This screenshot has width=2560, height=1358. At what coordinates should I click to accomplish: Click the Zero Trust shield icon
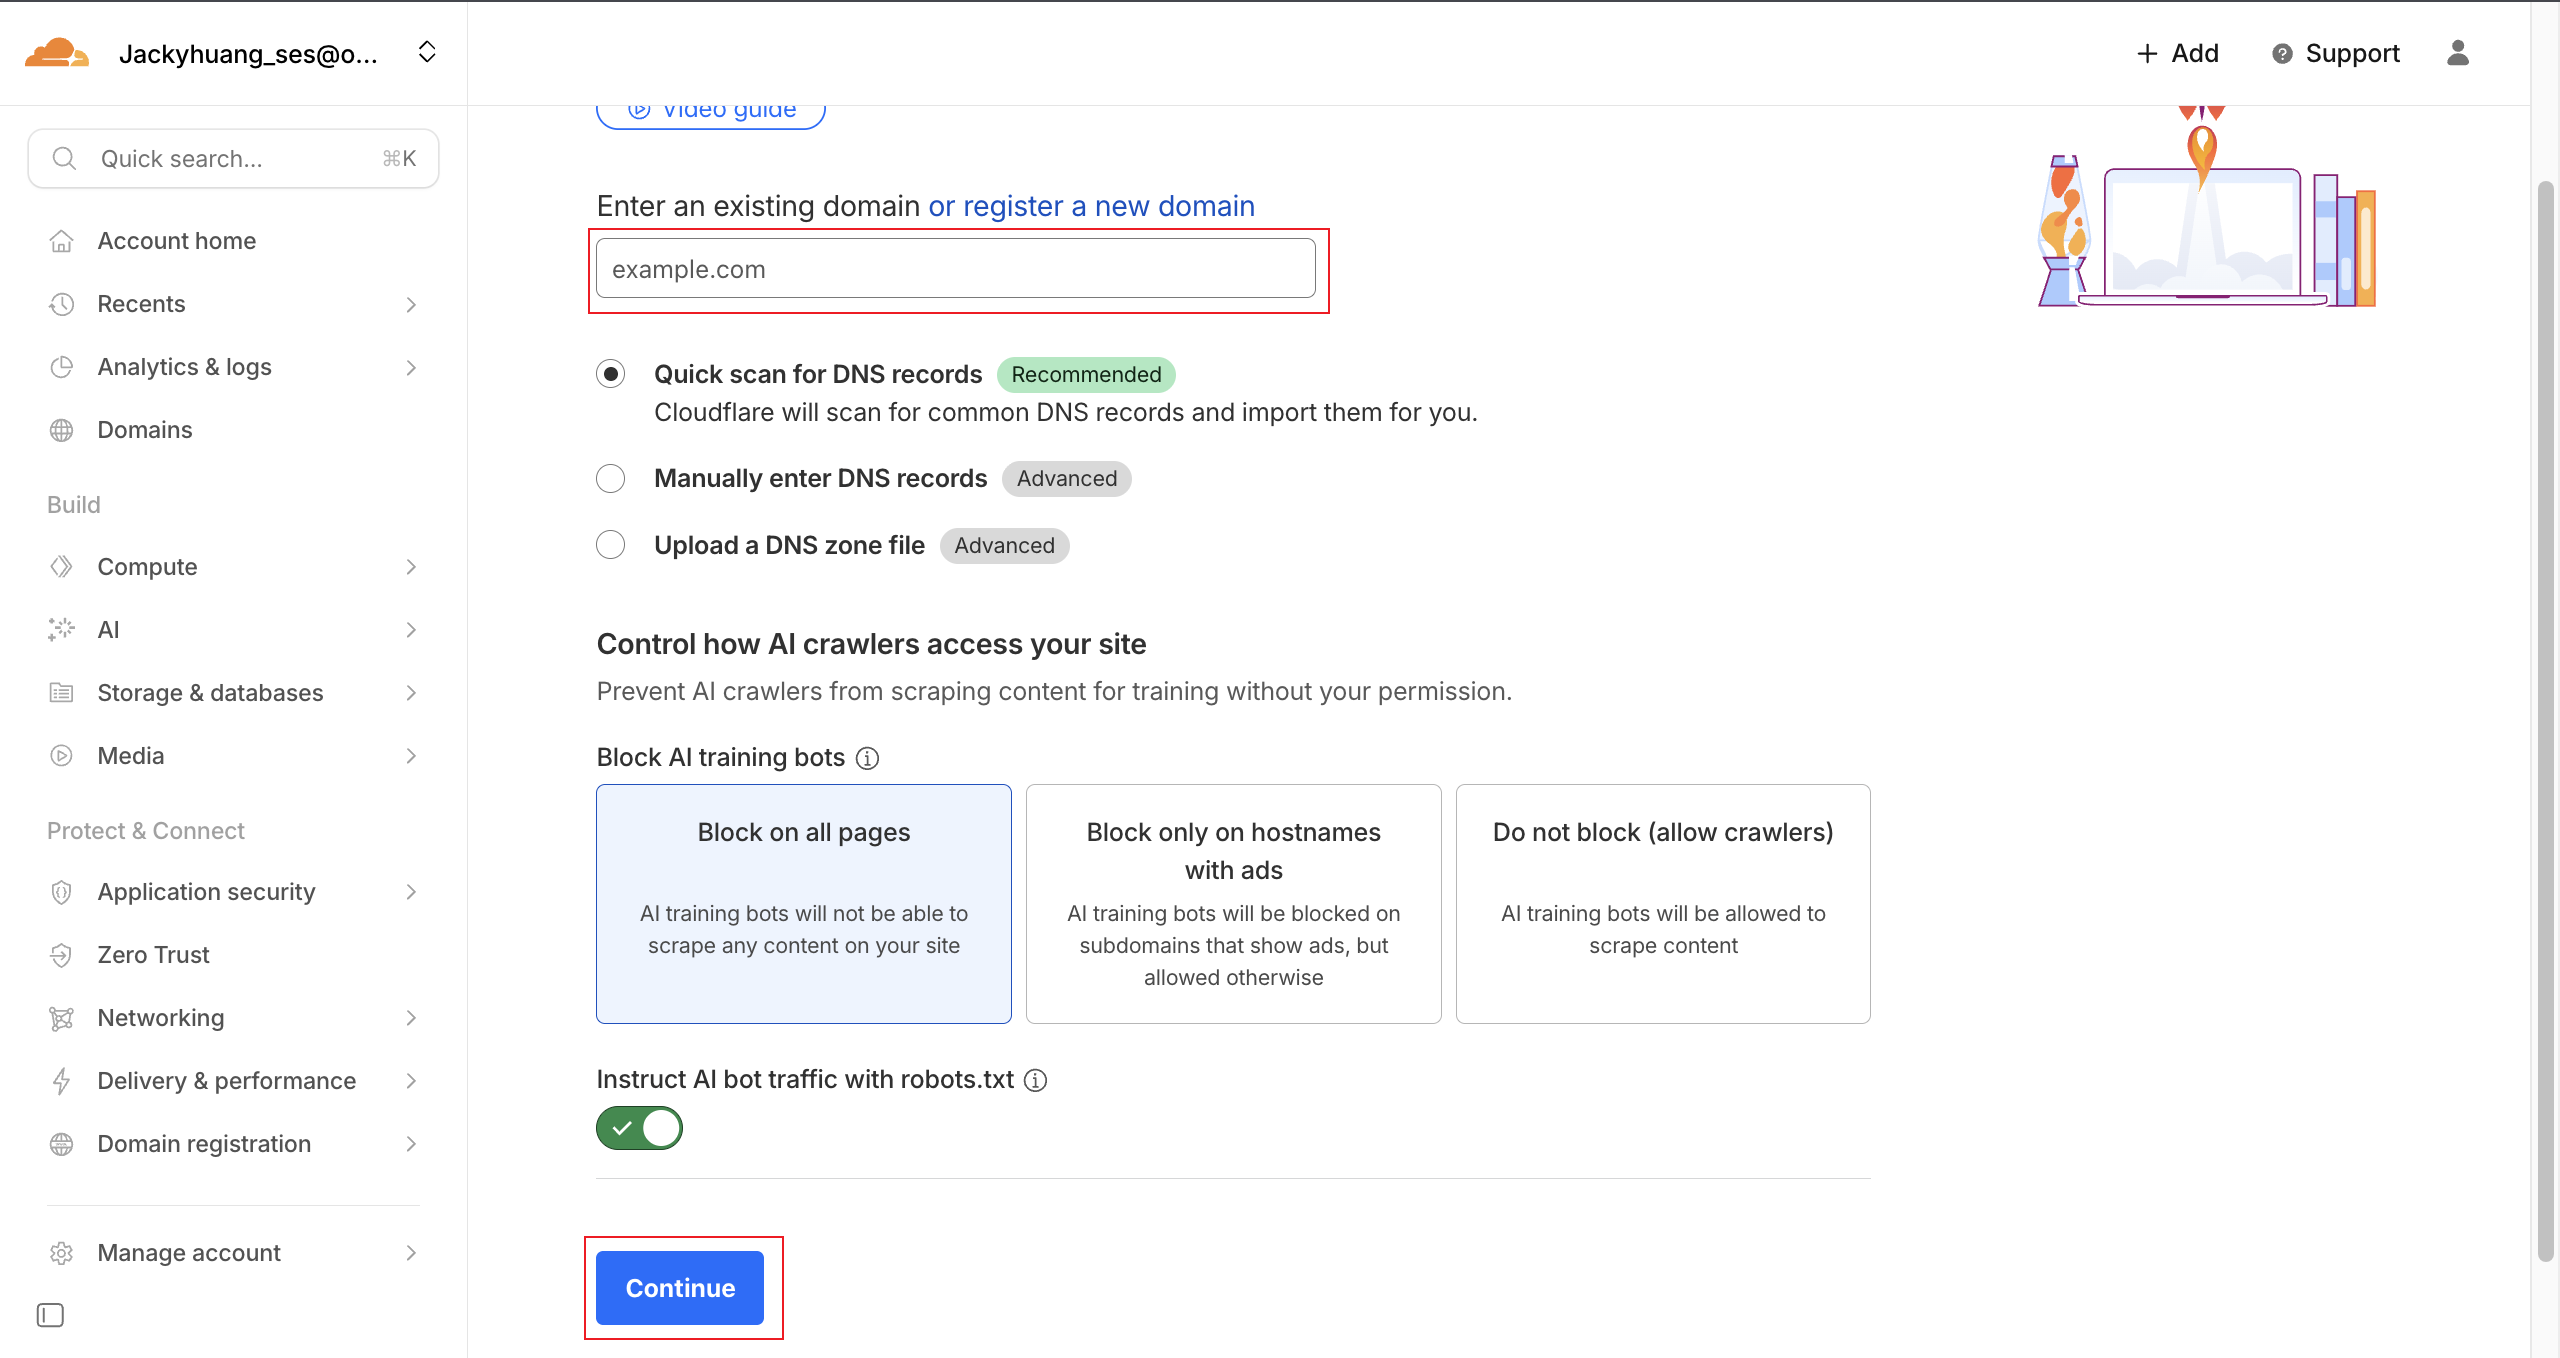(x=62, y=955)
